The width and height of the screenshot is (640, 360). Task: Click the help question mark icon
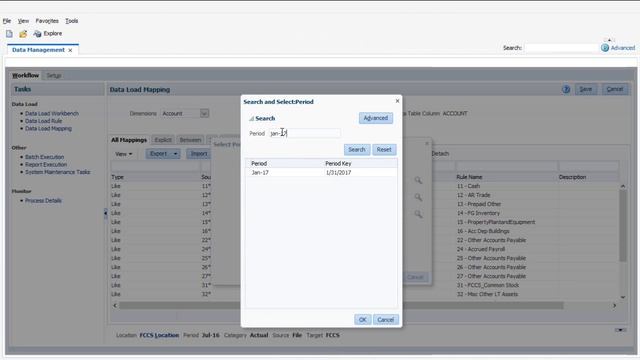pos(566,89)
